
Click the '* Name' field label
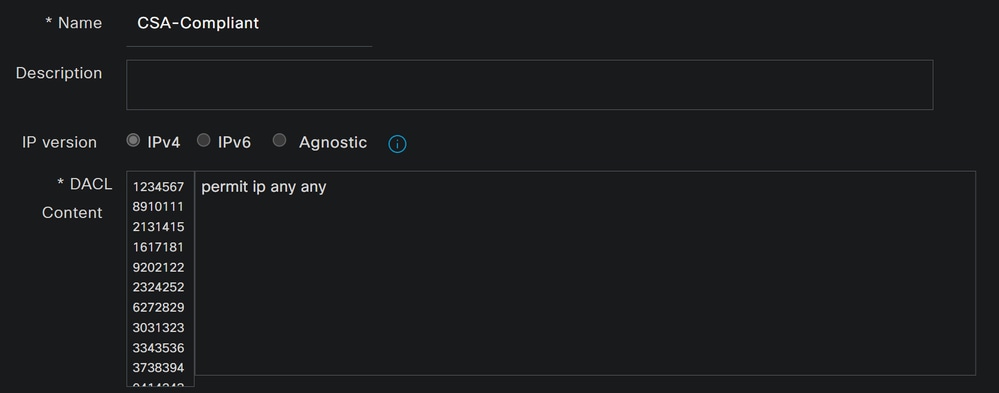pyautogui.click(x=73, y=23)
